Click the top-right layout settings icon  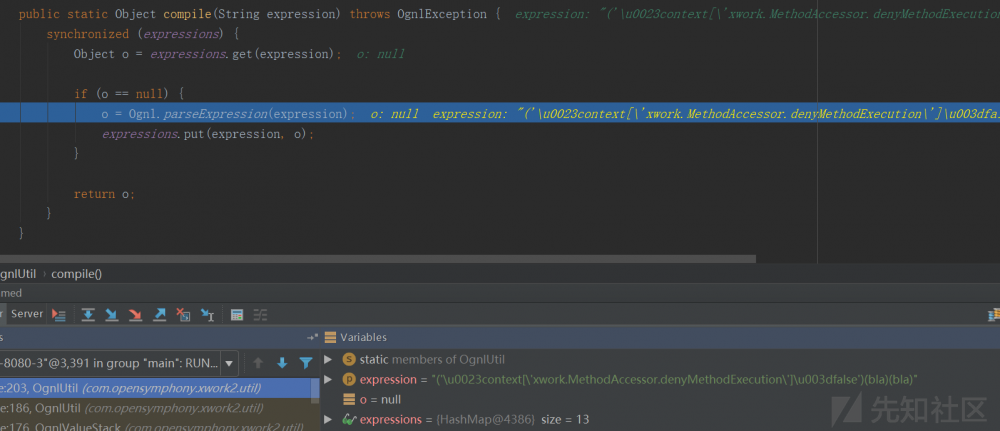(994, 314)
